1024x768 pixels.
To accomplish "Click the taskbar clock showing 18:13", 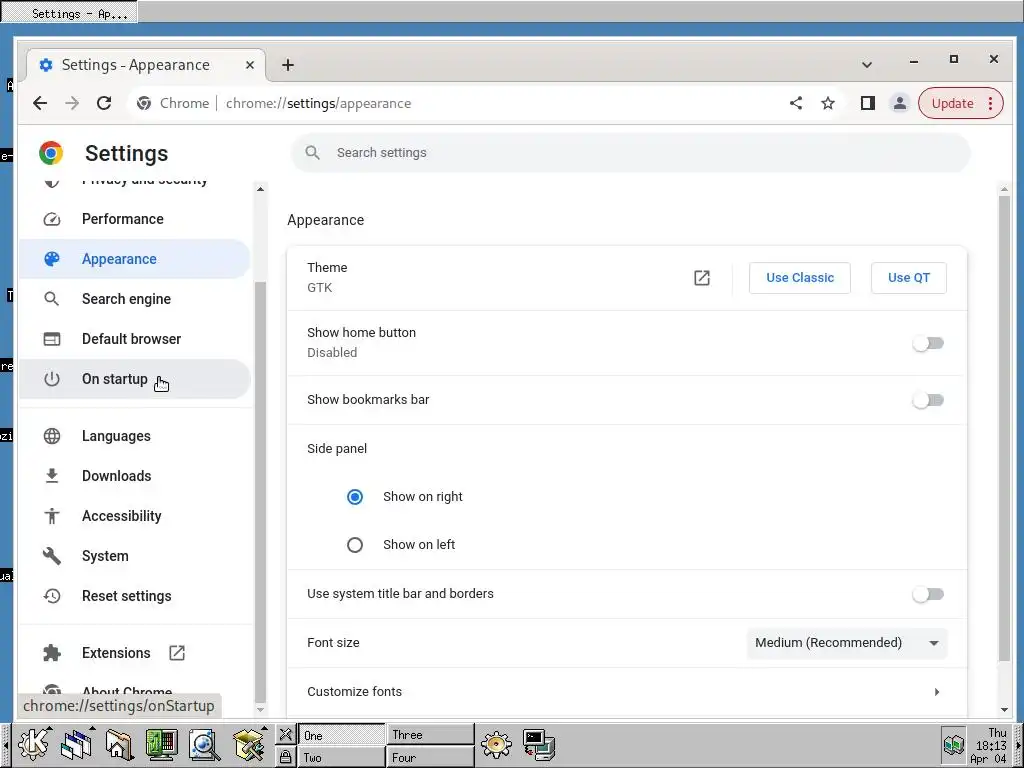I will pyautogui.click(x=989, y=745).
